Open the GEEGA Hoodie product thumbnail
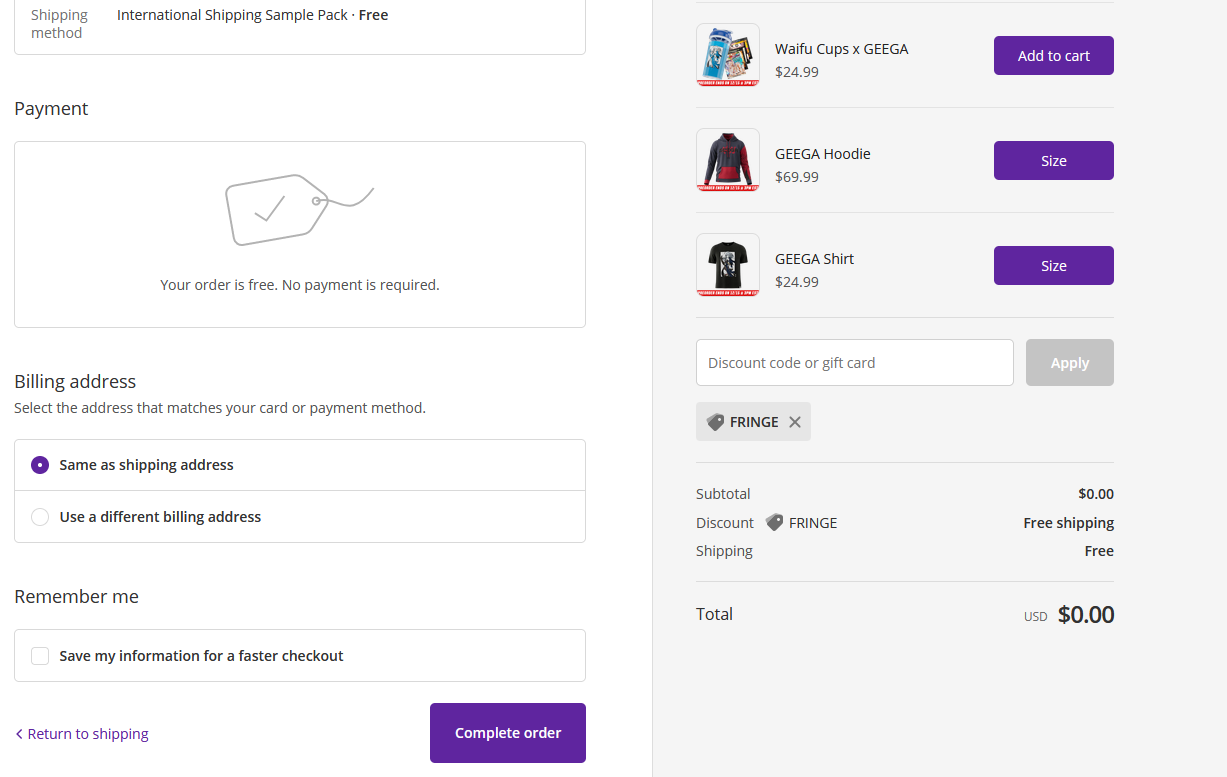 (x=727, y=160)
